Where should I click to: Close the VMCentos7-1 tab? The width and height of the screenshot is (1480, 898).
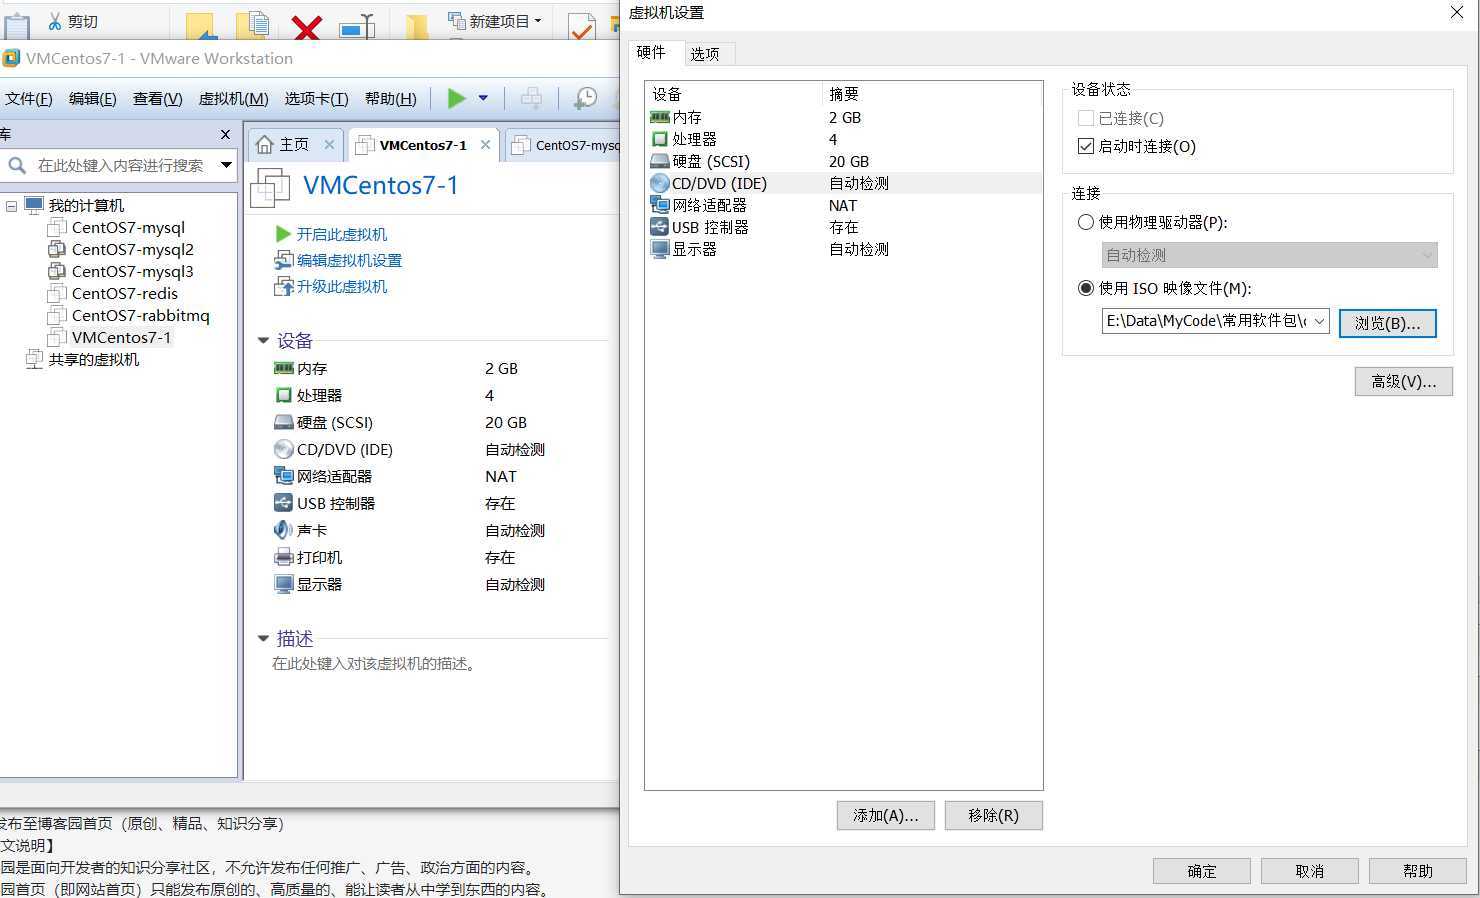pos(485,144)
